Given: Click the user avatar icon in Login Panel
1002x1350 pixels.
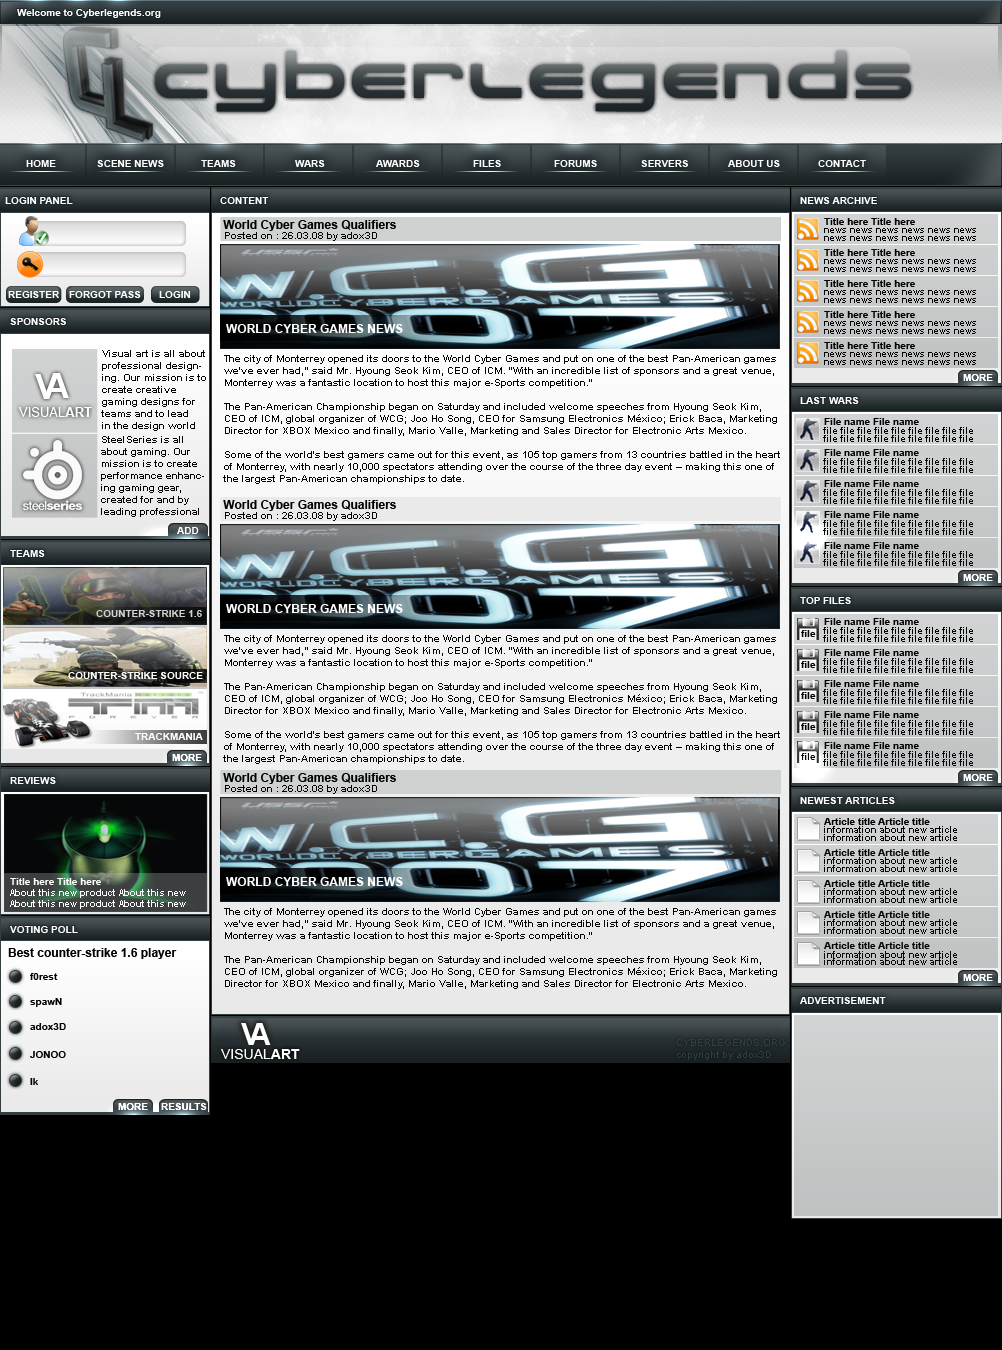Looking at the screenshot, I should tap(32, 232).
